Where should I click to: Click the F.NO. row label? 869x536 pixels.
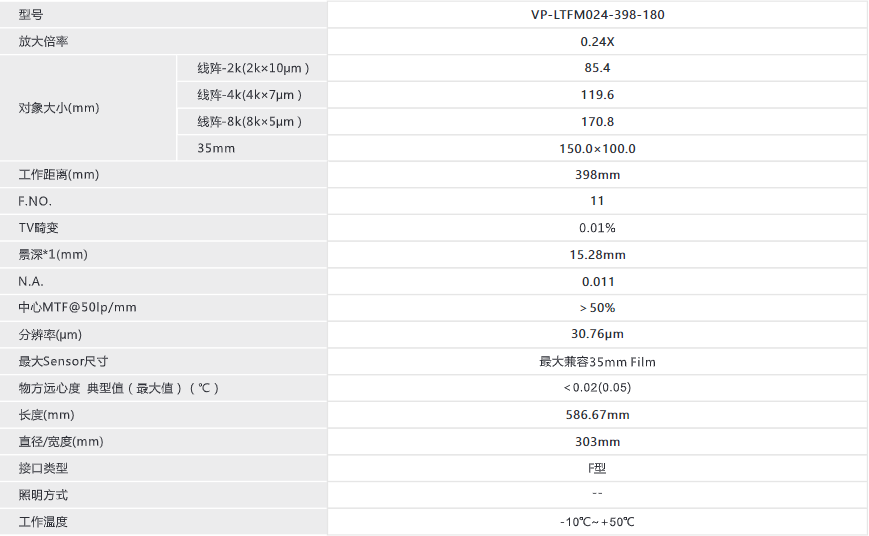[35, 201]
